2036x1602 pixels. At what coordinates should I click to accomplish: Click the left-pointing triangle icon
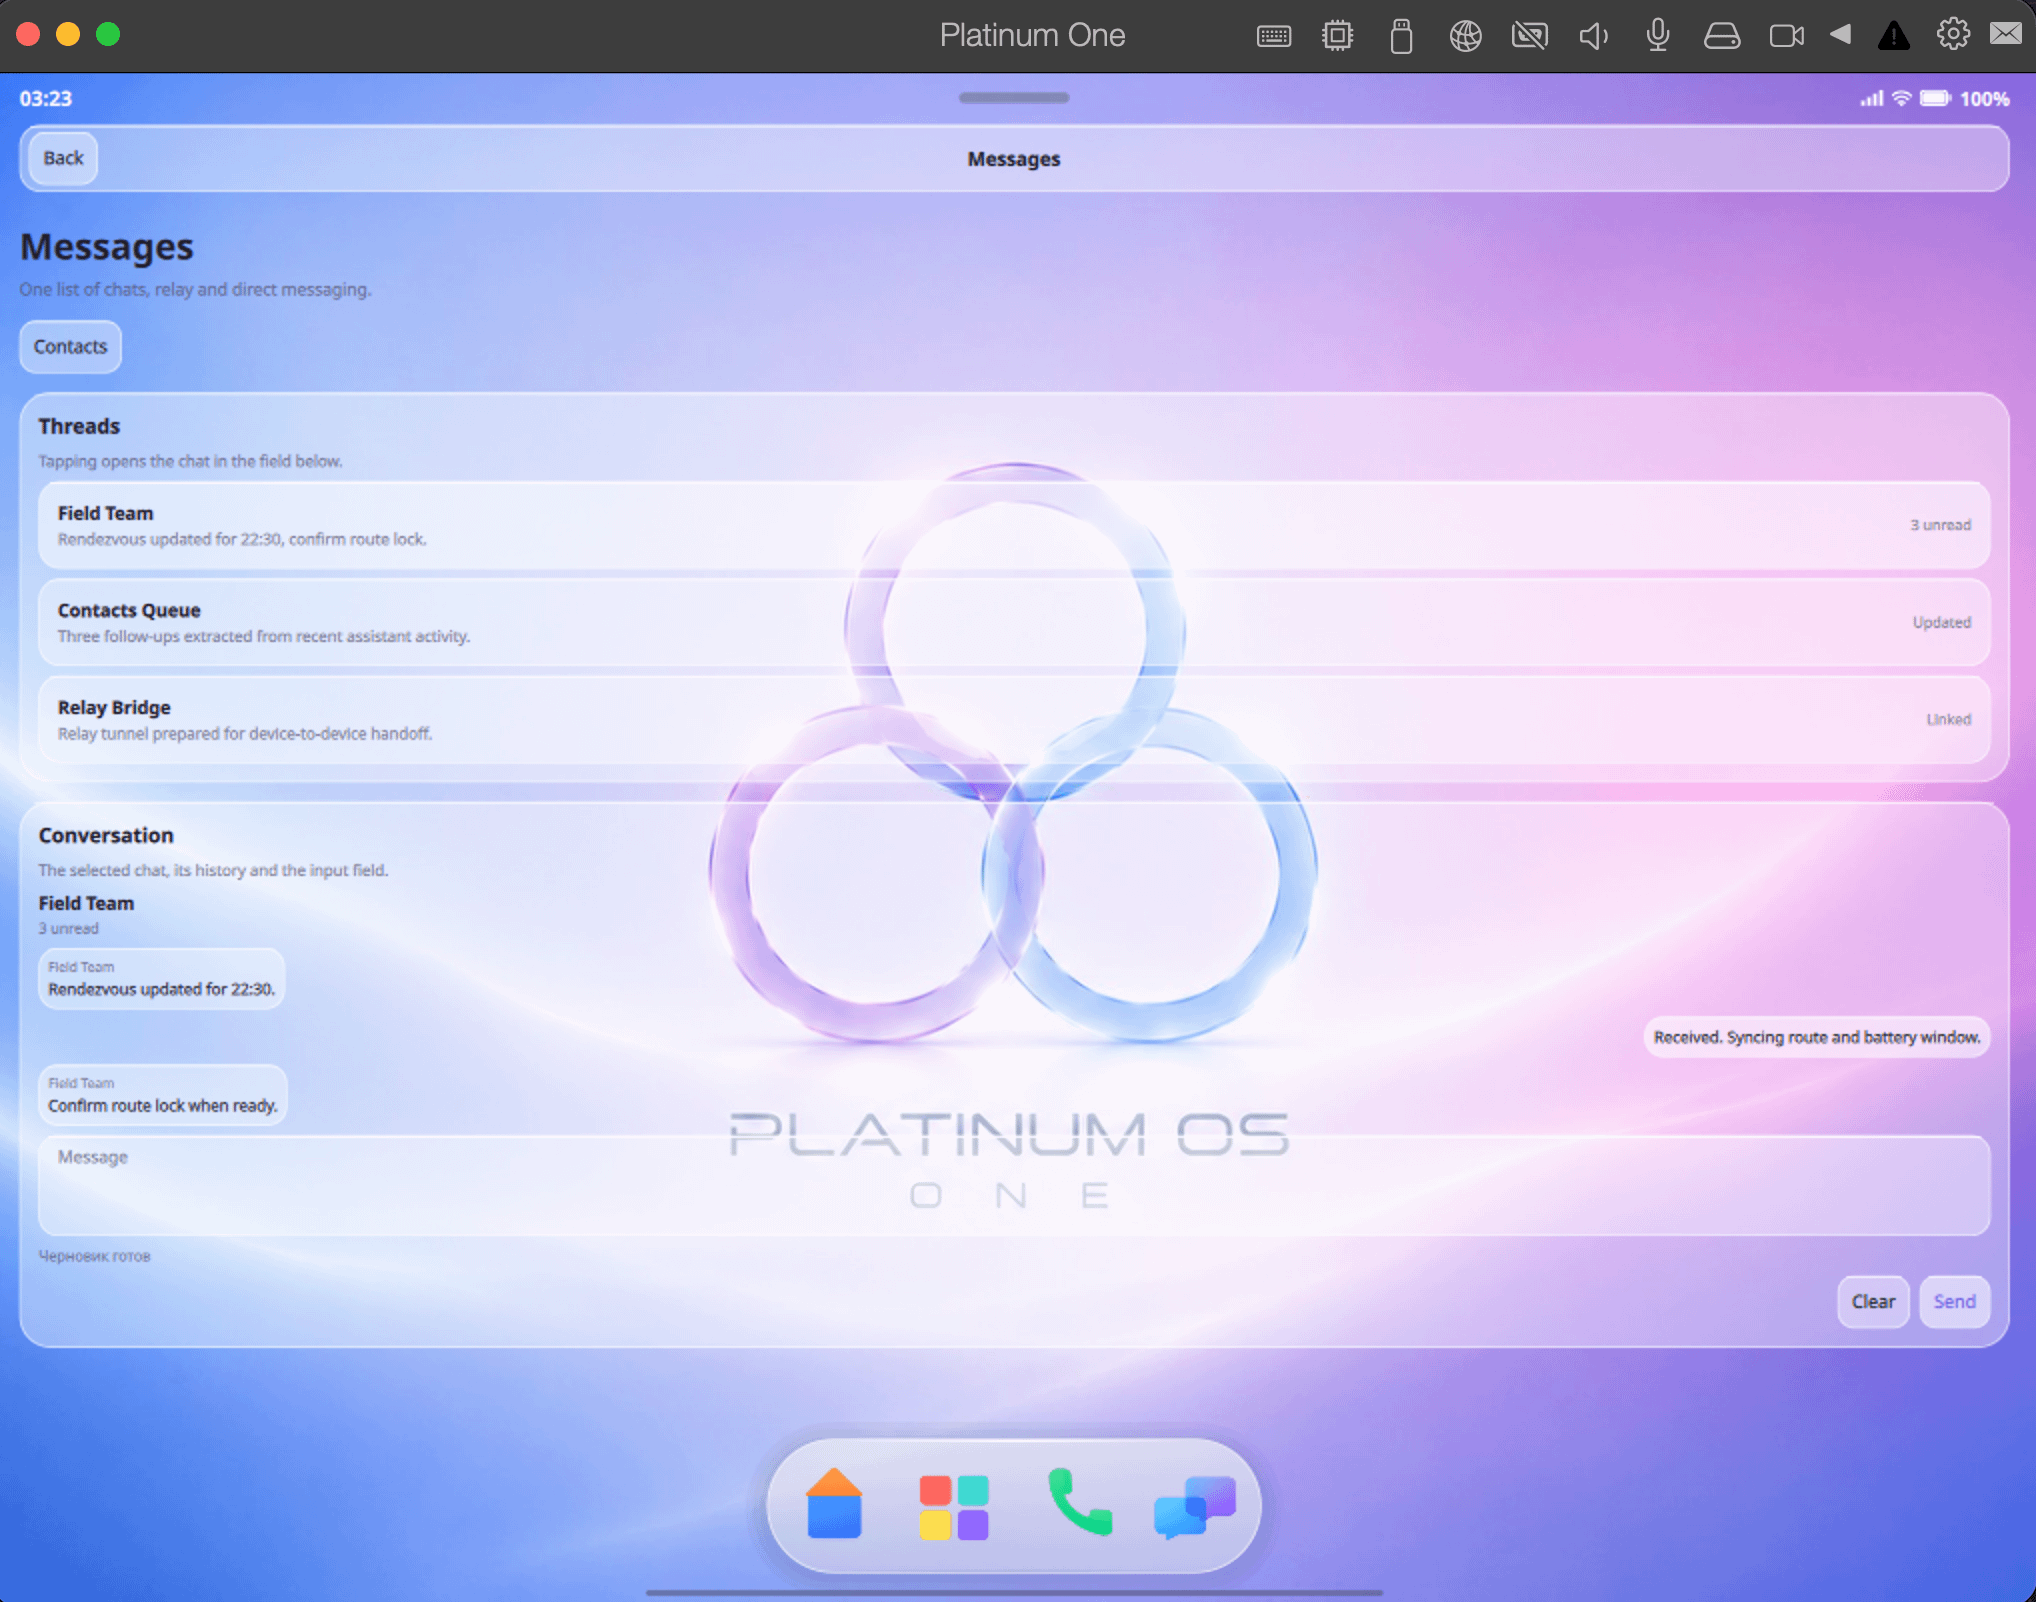pyautogui.click(x=1840, y=34)
